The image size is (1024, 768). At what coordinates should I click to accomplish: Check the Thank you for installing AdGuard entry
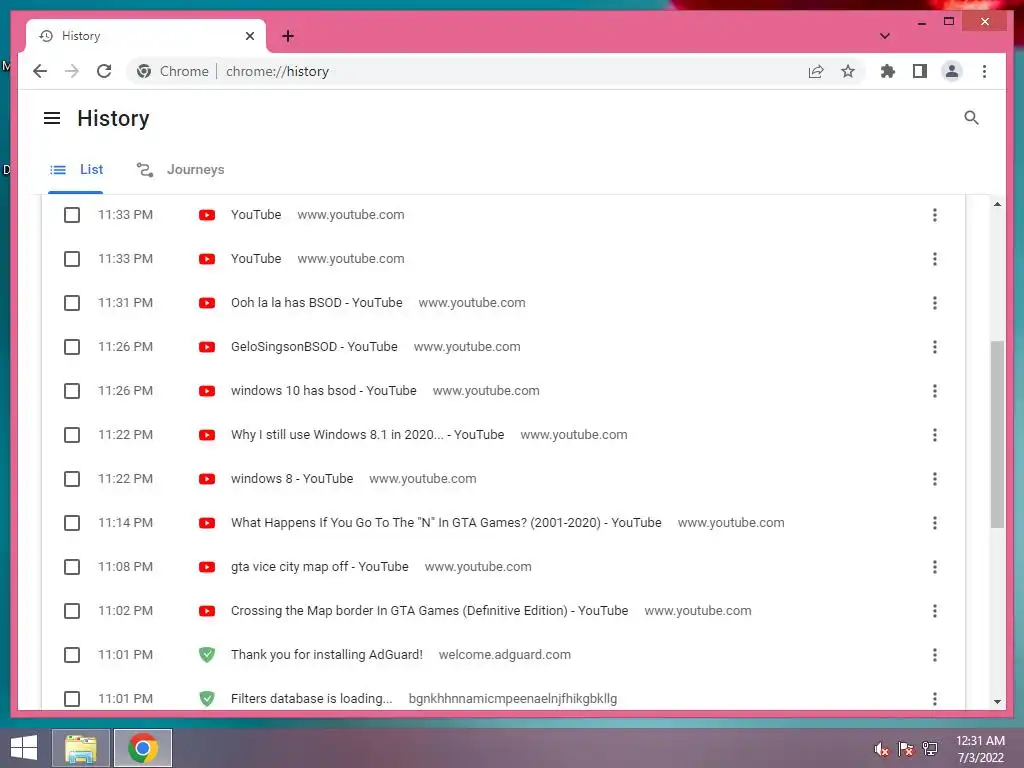72,654
